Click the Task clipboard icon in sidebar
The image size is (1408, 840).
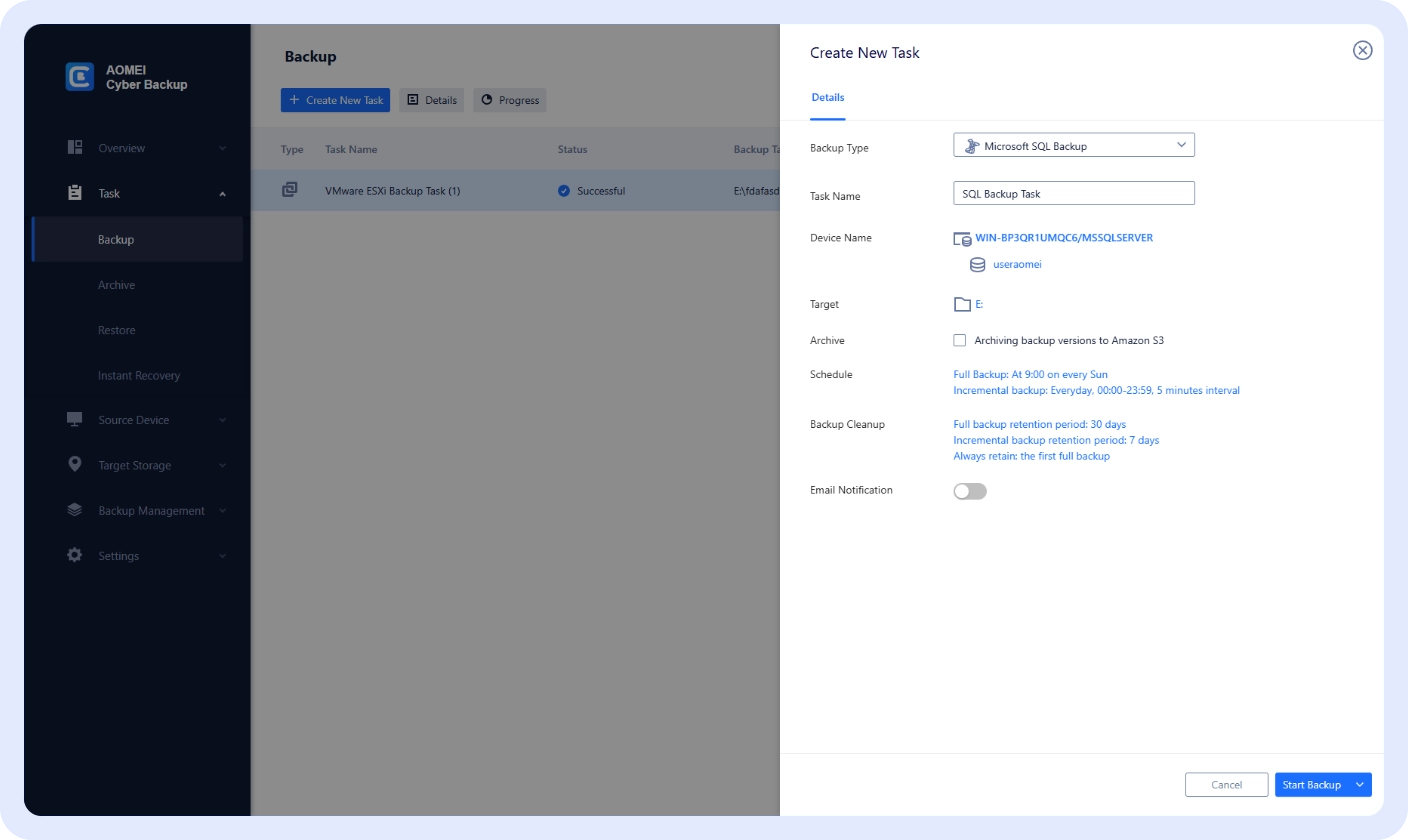[75, 193]
